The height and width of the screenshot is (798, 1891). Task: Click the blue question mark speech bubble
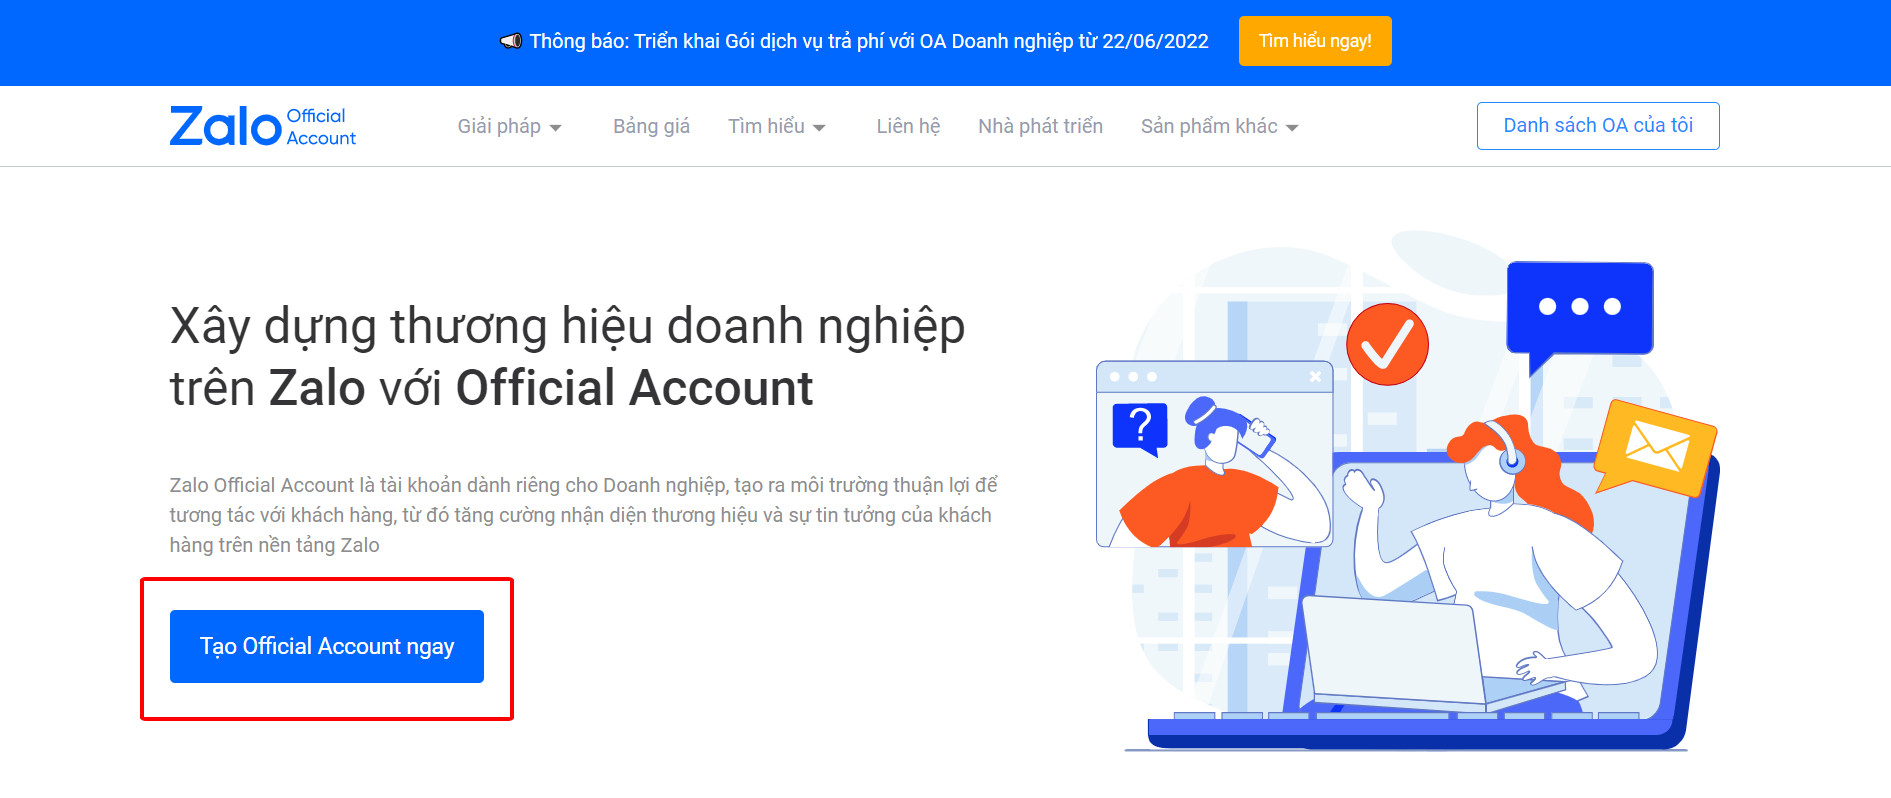[x=1140, y=428]
